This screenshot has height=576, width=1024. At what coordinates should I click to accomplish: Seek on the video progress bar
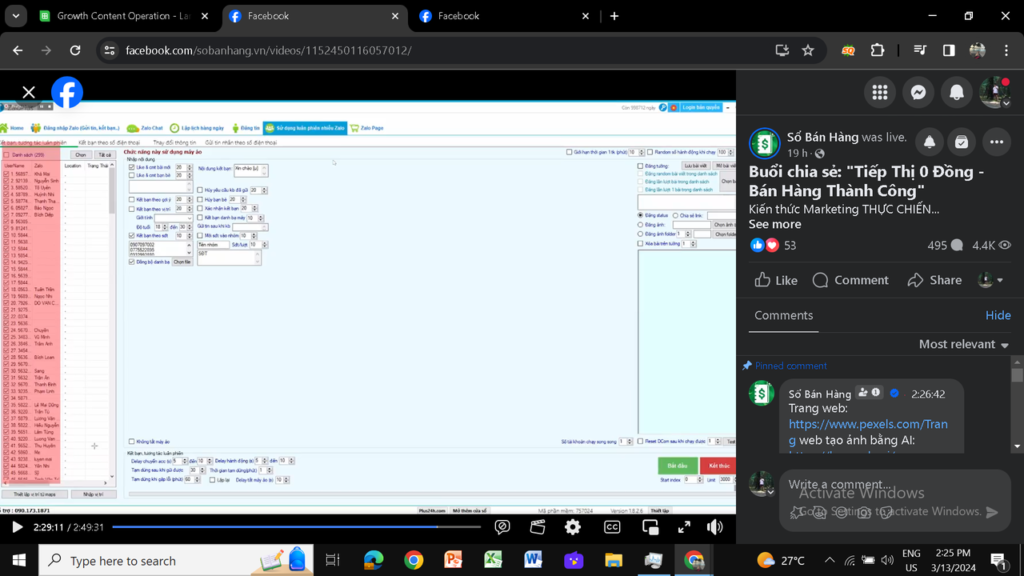tap(296, 526)
